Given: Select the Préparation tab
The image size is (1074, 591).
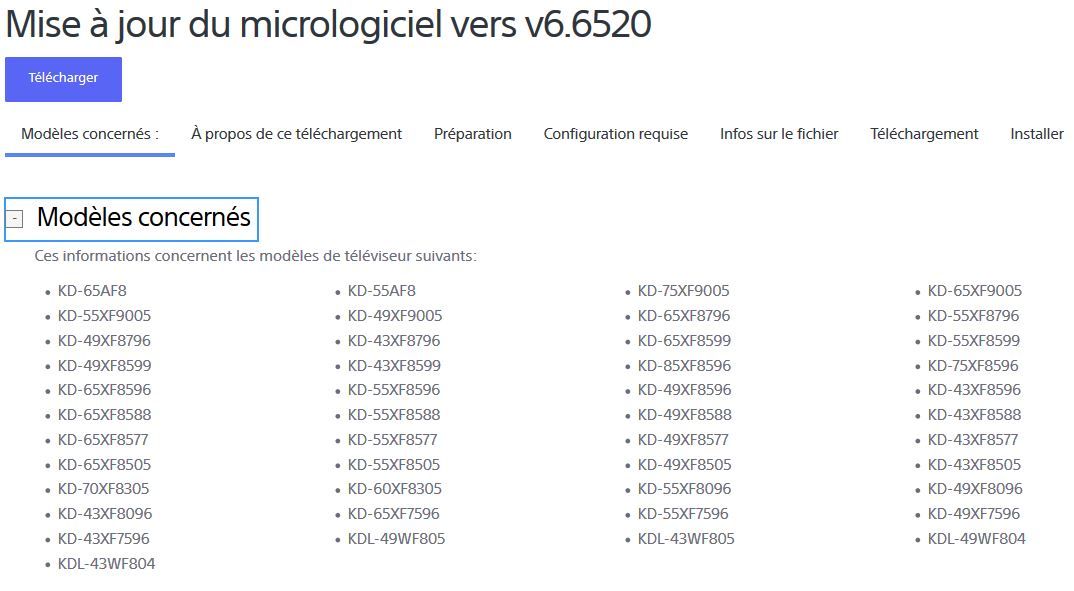Looking at the screenshot, I should click(472, 134).
